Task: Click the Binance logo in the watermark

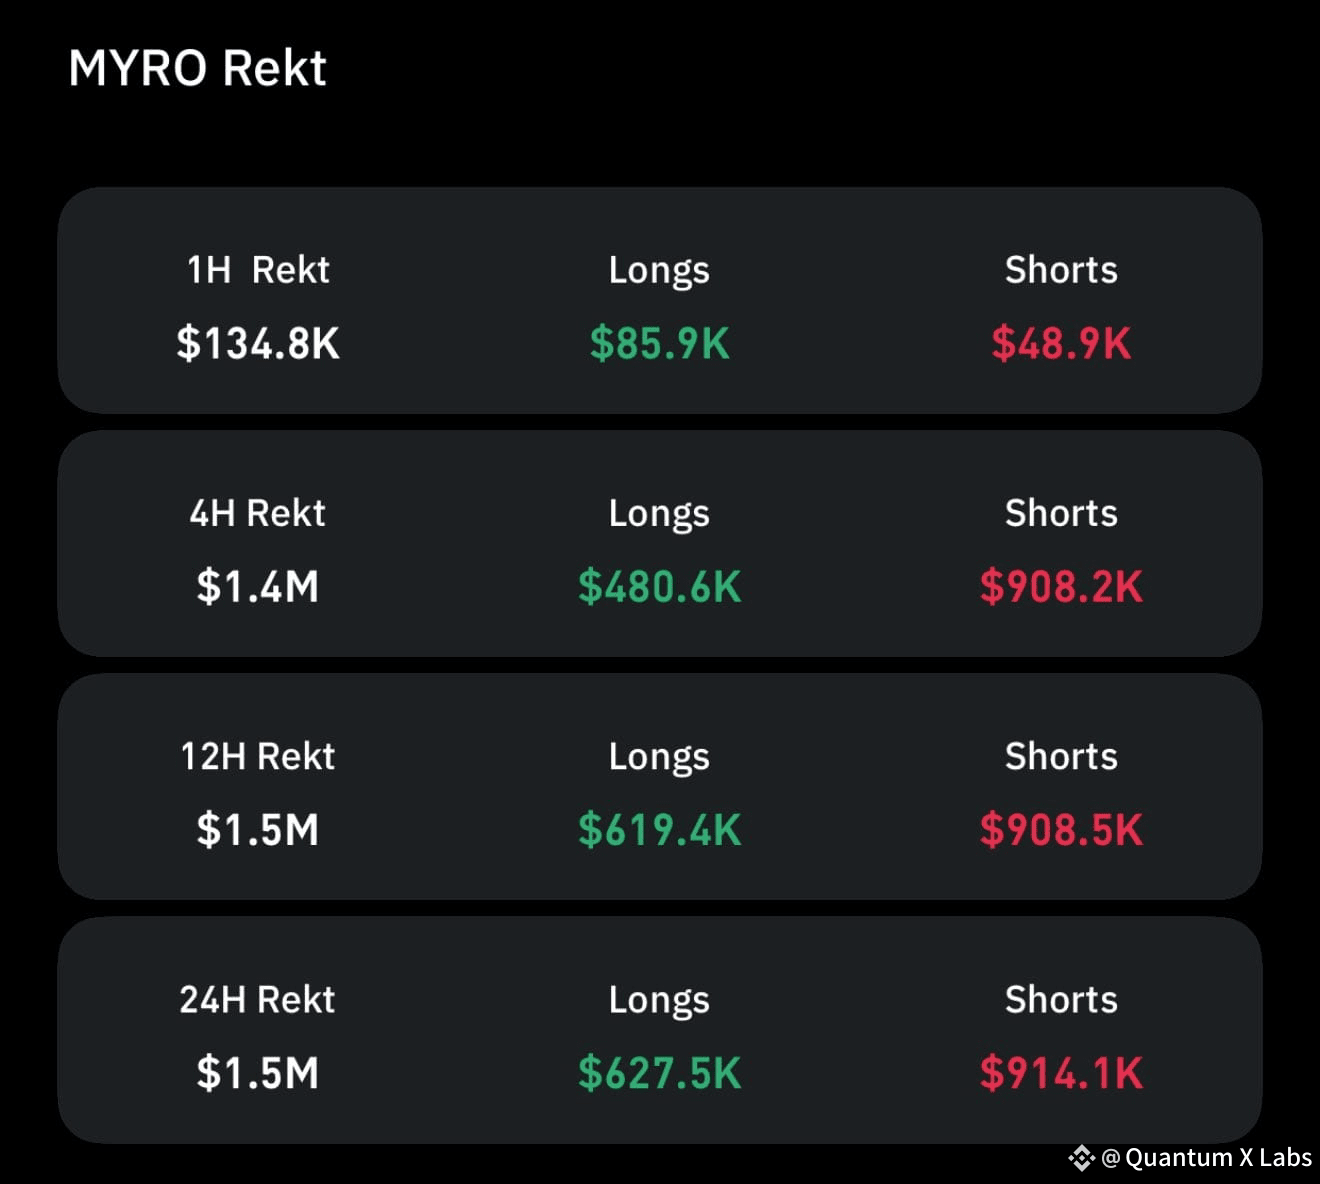Action: pos(1081,1158)
